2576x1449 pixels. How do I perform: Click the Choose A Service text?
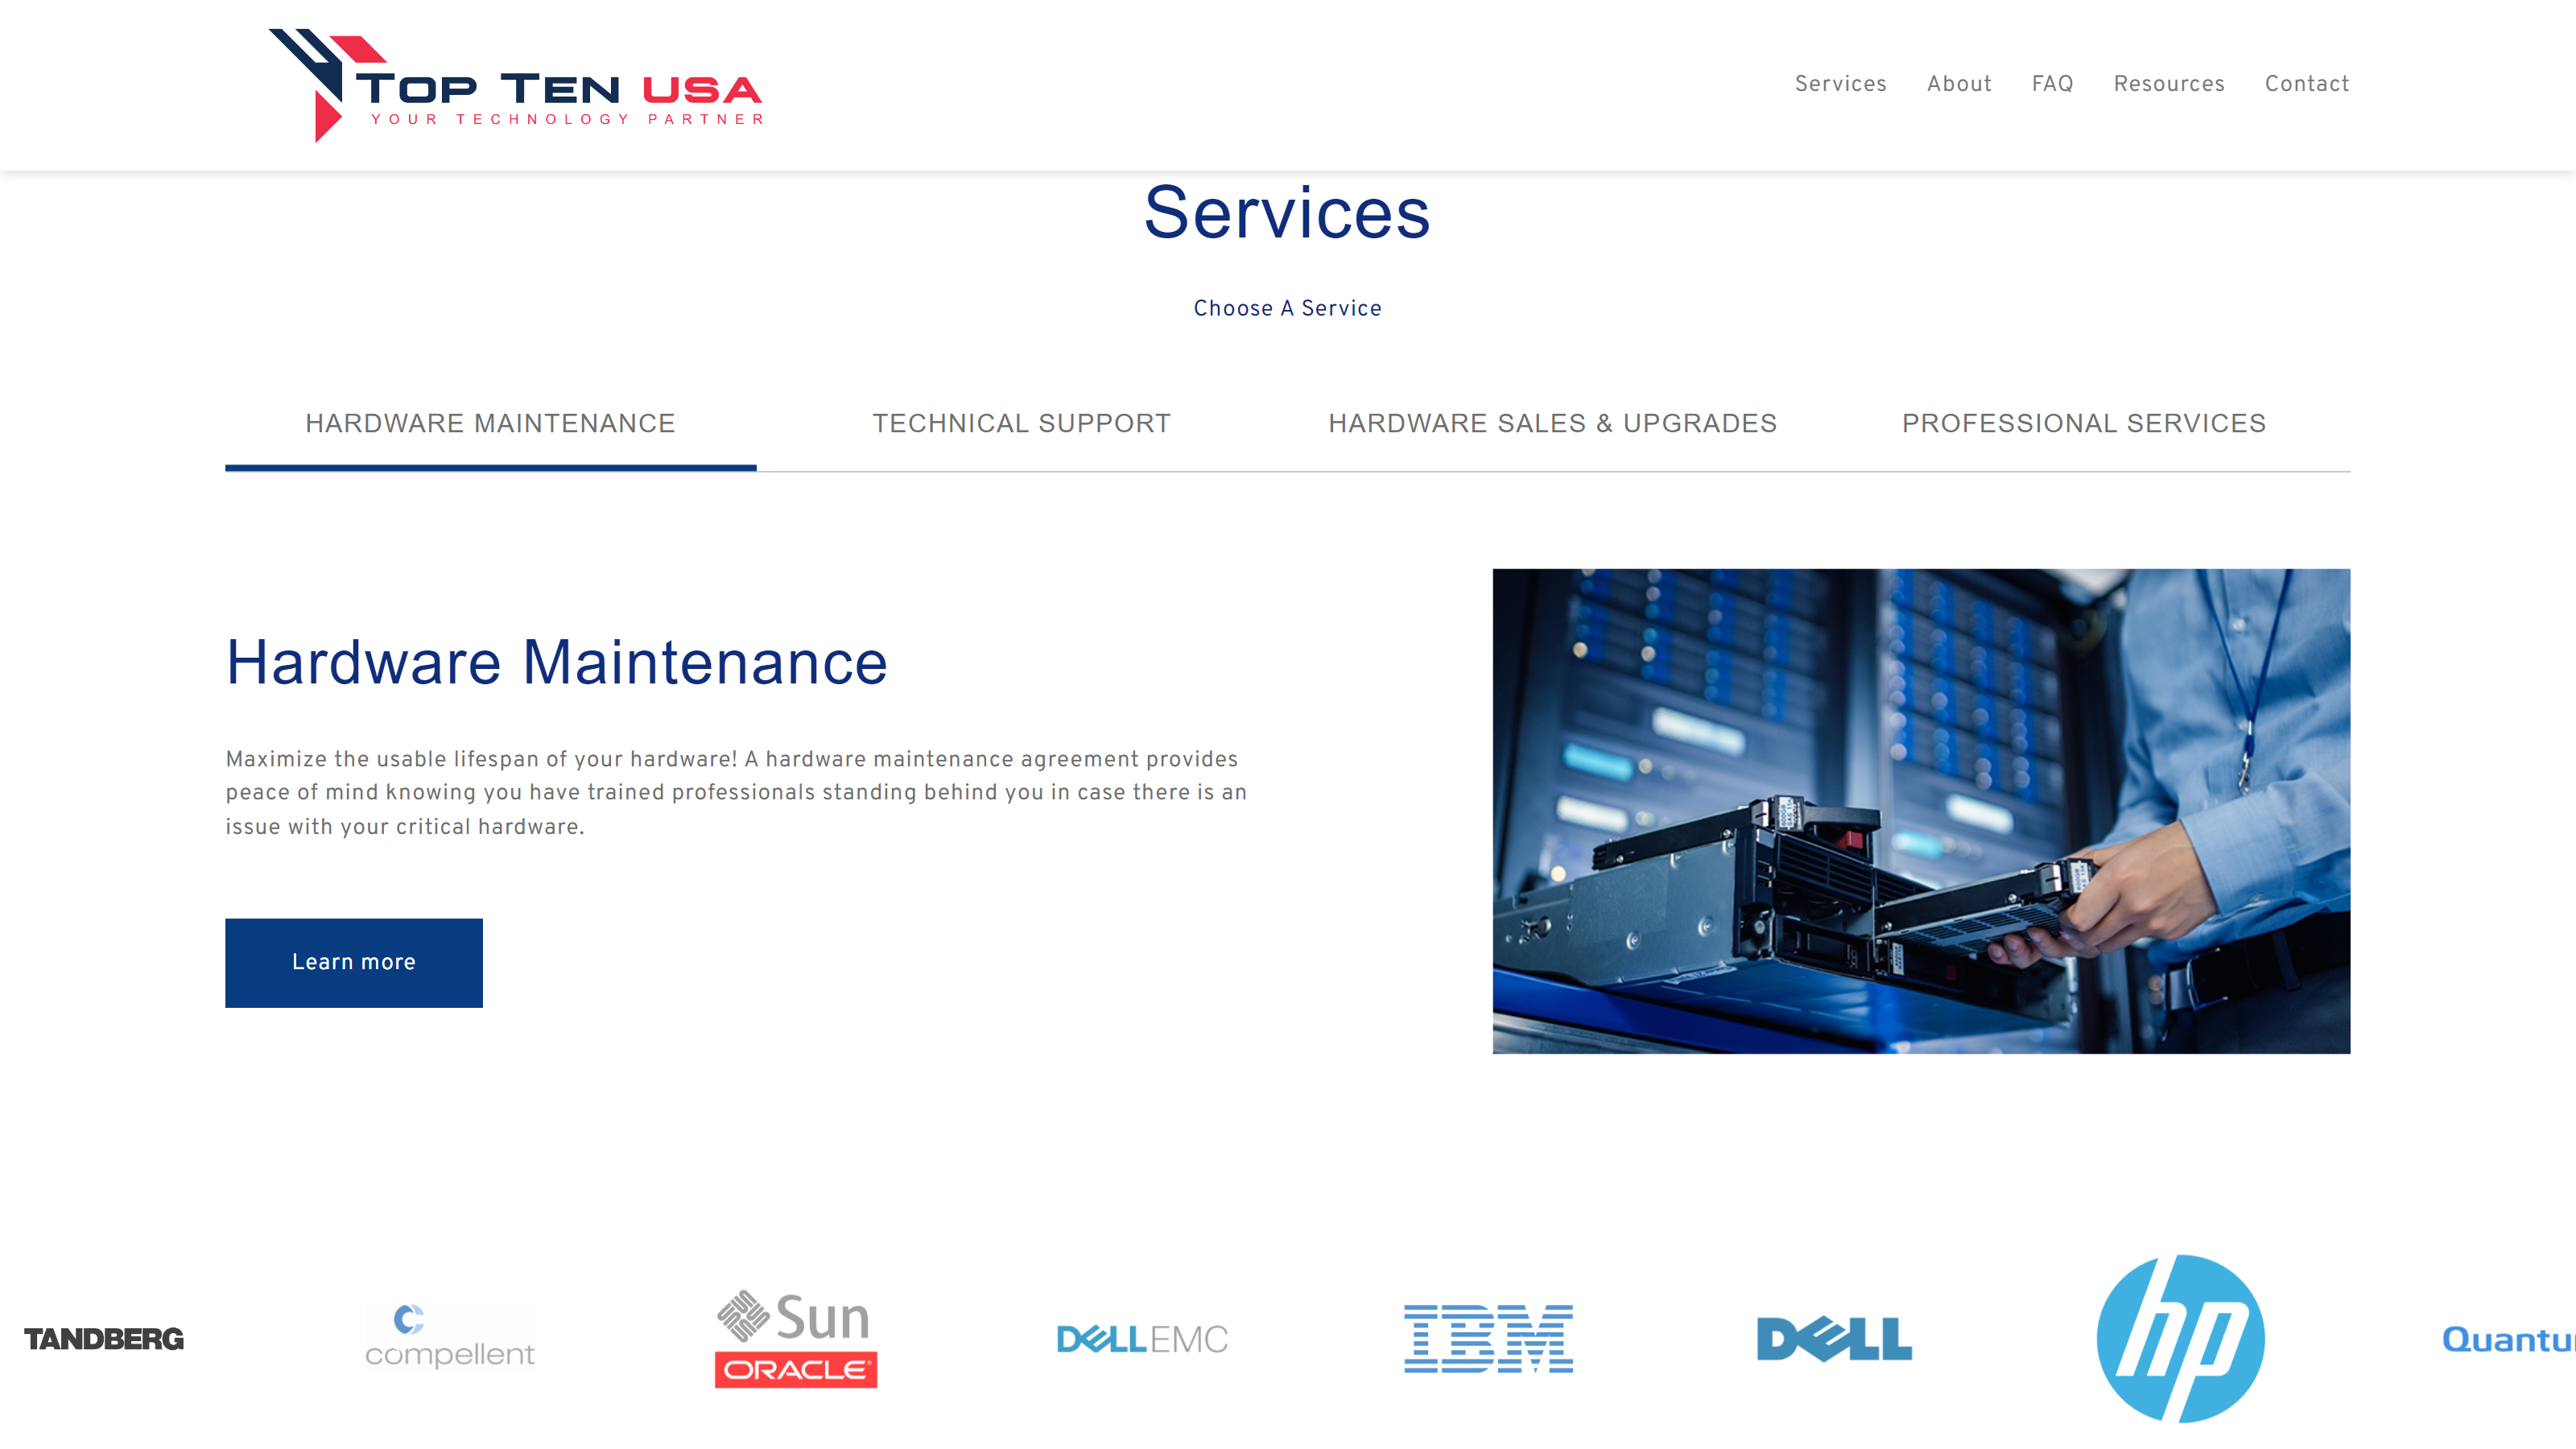tap(1287, 308)
